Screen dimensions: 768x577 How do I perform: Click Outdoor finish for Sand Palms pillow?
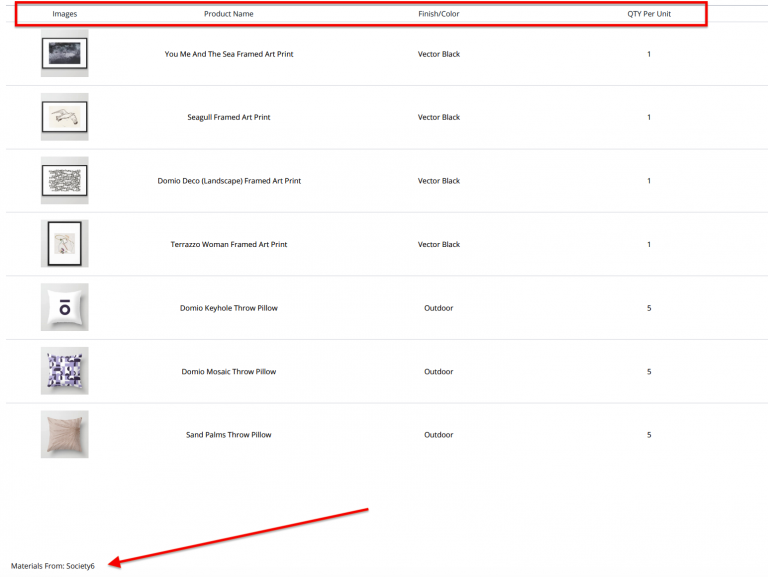(x=438, y=435)
